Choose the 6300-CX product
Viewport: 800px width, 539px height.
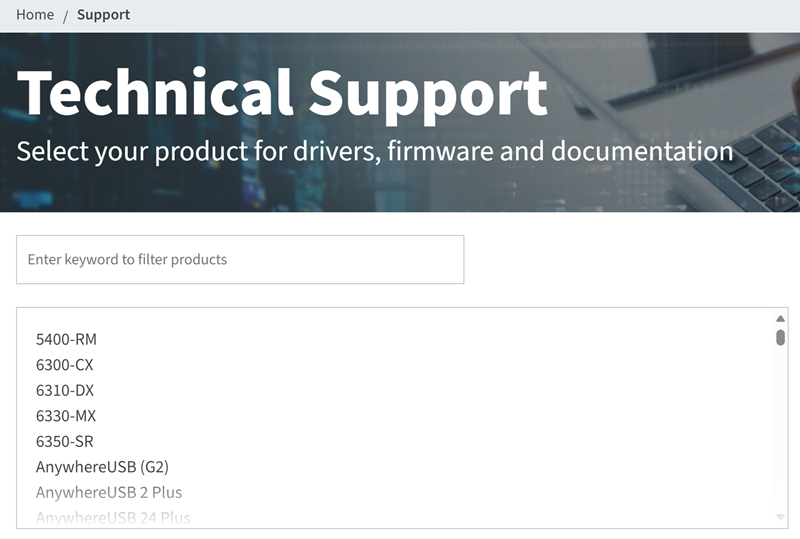coord(65,365)
